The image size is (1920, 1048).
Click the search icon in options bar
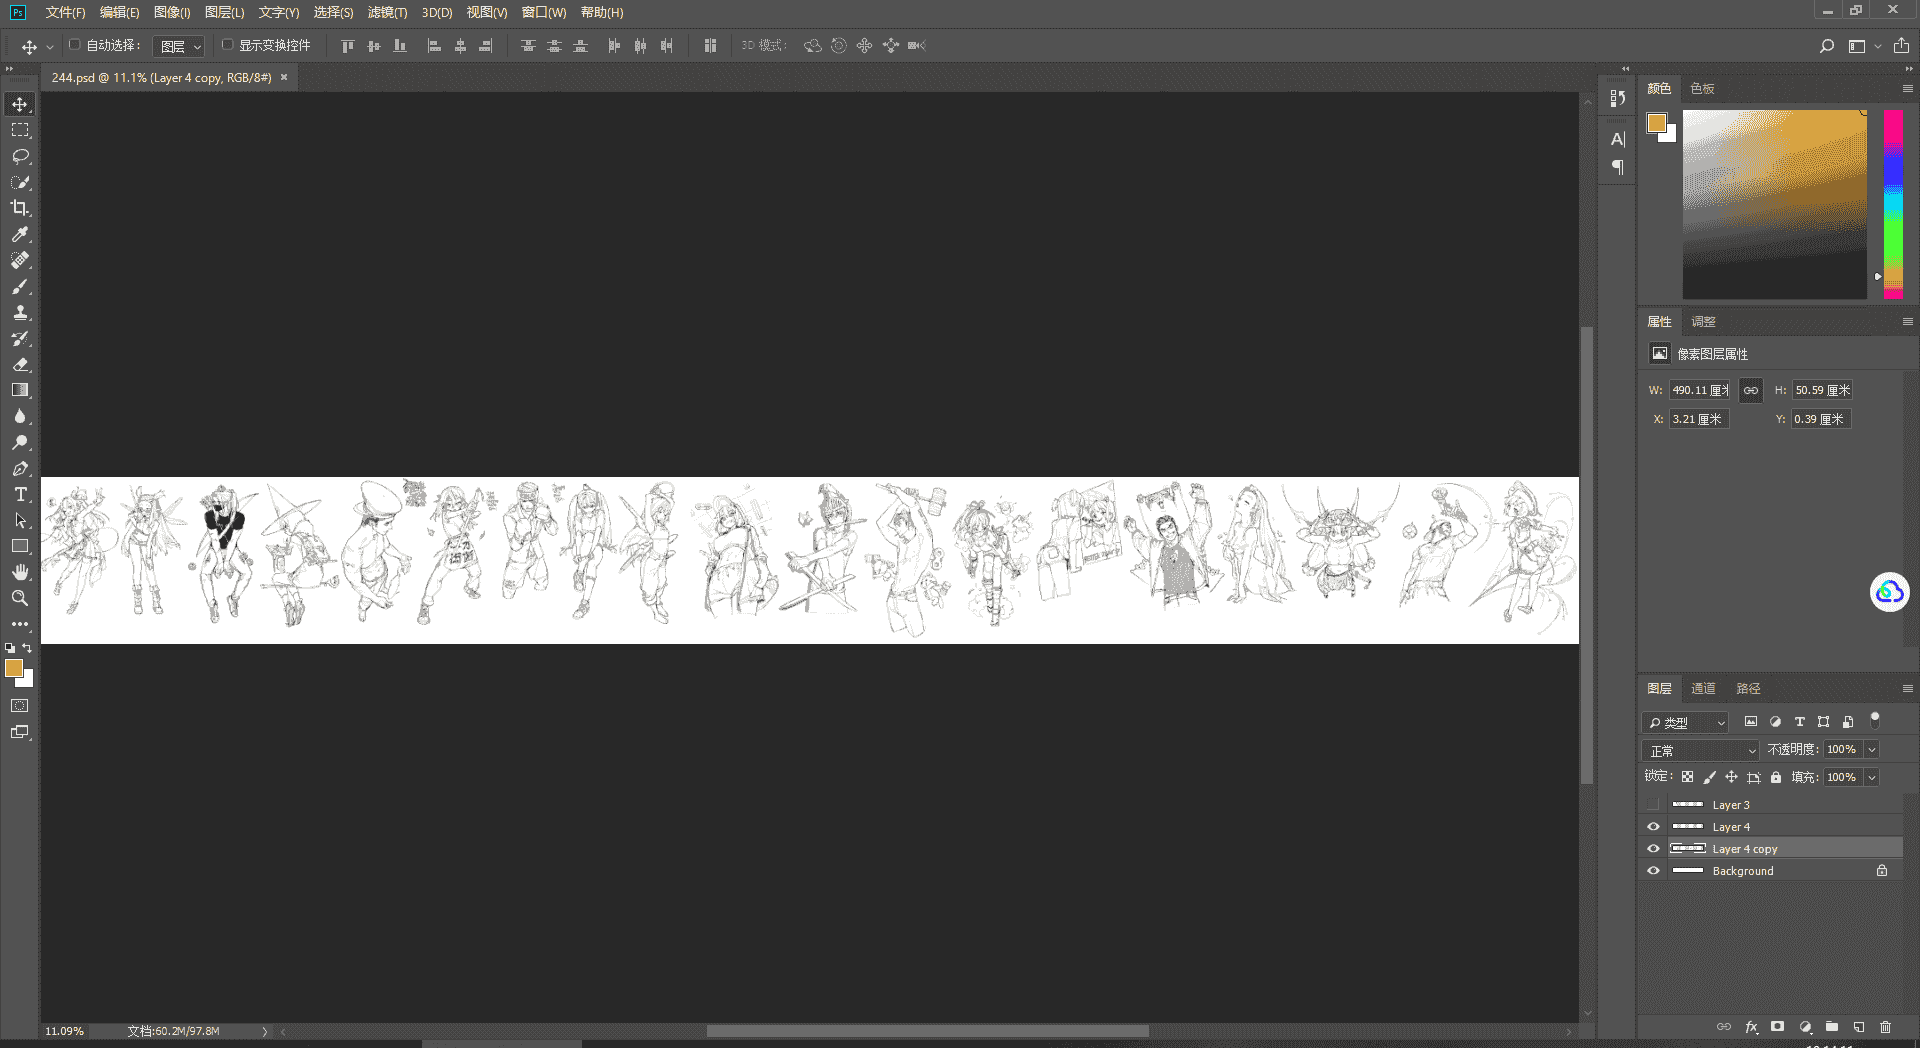[1827, 46]
